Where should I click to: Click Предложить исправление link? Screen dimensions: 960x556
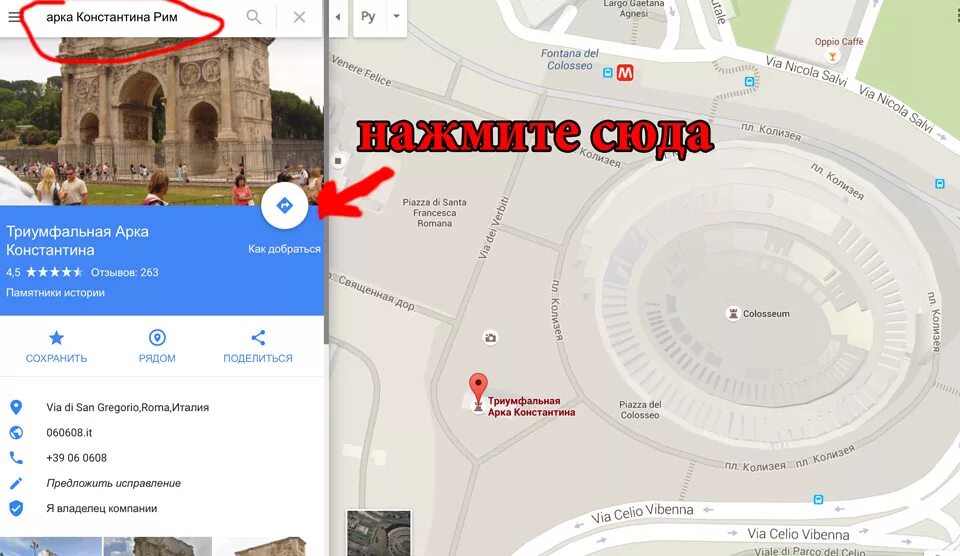click(x=113, y=483)
